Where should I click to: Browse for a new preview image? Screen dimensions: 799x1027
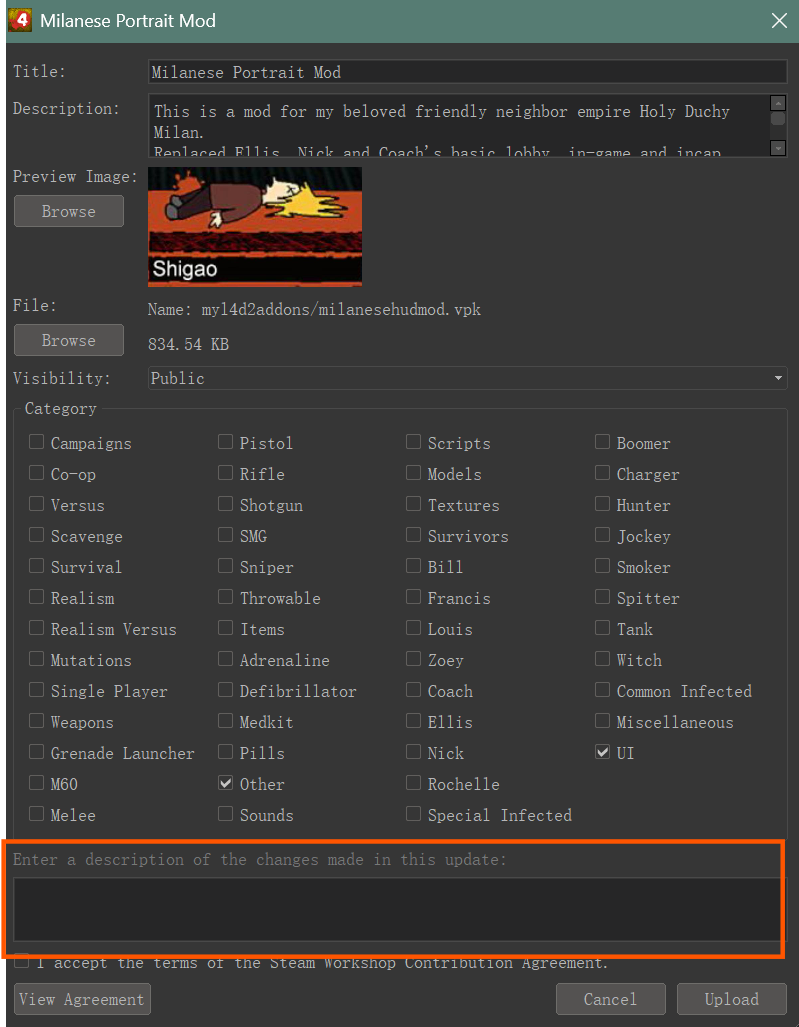(69, 211)
